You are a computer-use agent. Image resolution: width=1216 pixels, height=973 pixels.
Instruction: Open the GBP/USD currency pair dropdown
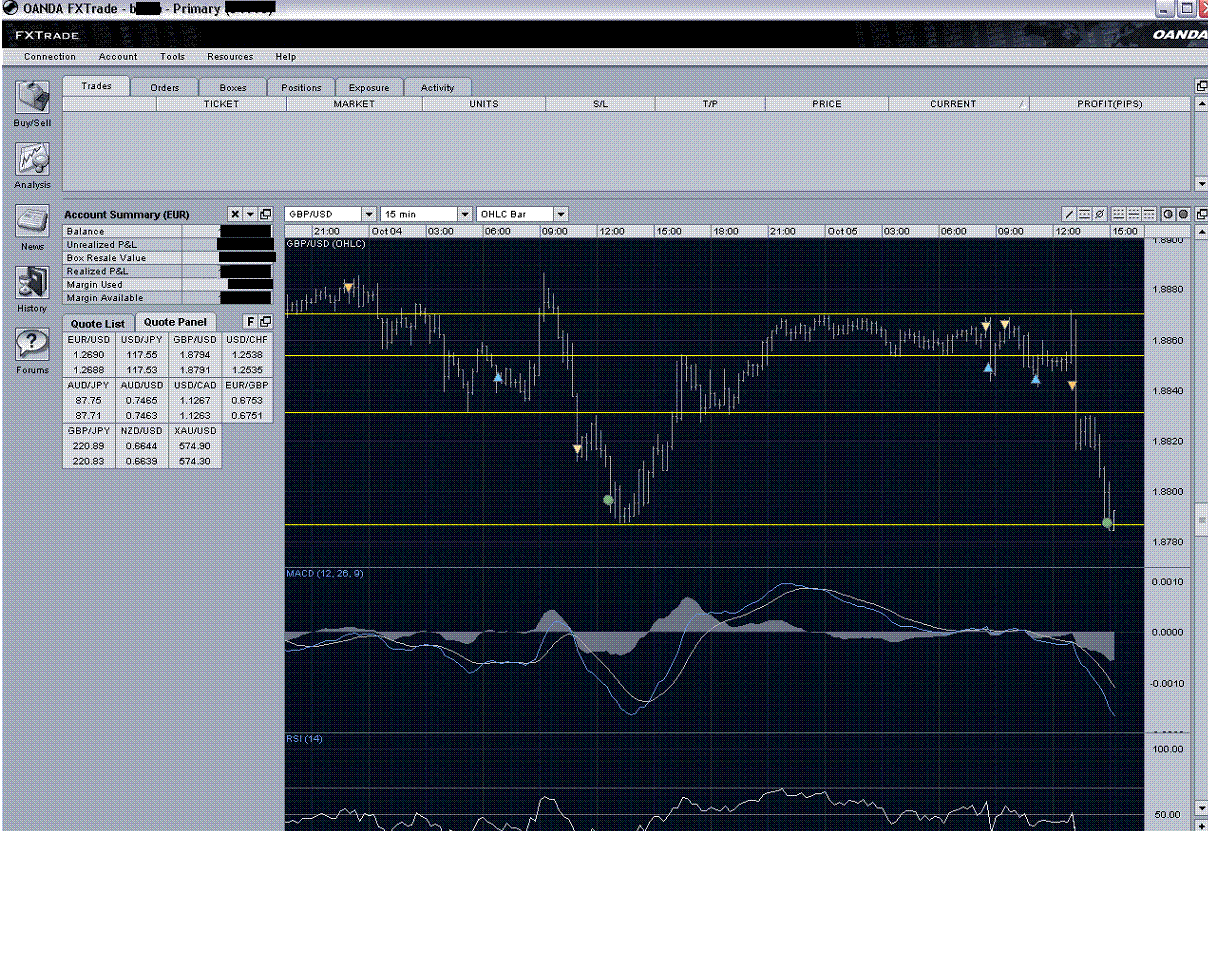pyautogui.click(x=369, y=214)
